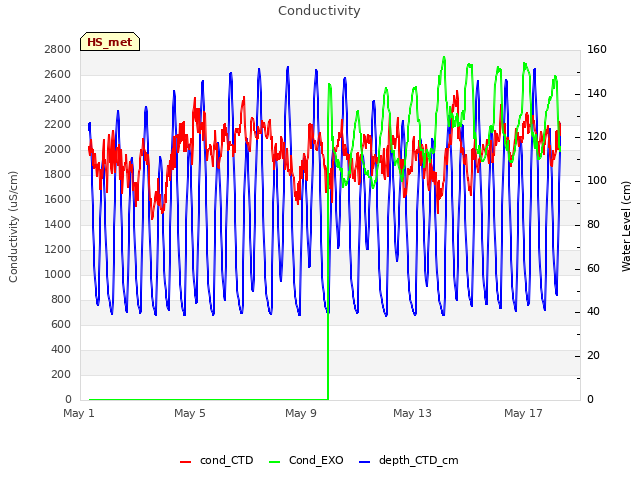Click the blue depth_CTD_cm legend swatch
Screen dimensions: 640x480
click(364, 462)
